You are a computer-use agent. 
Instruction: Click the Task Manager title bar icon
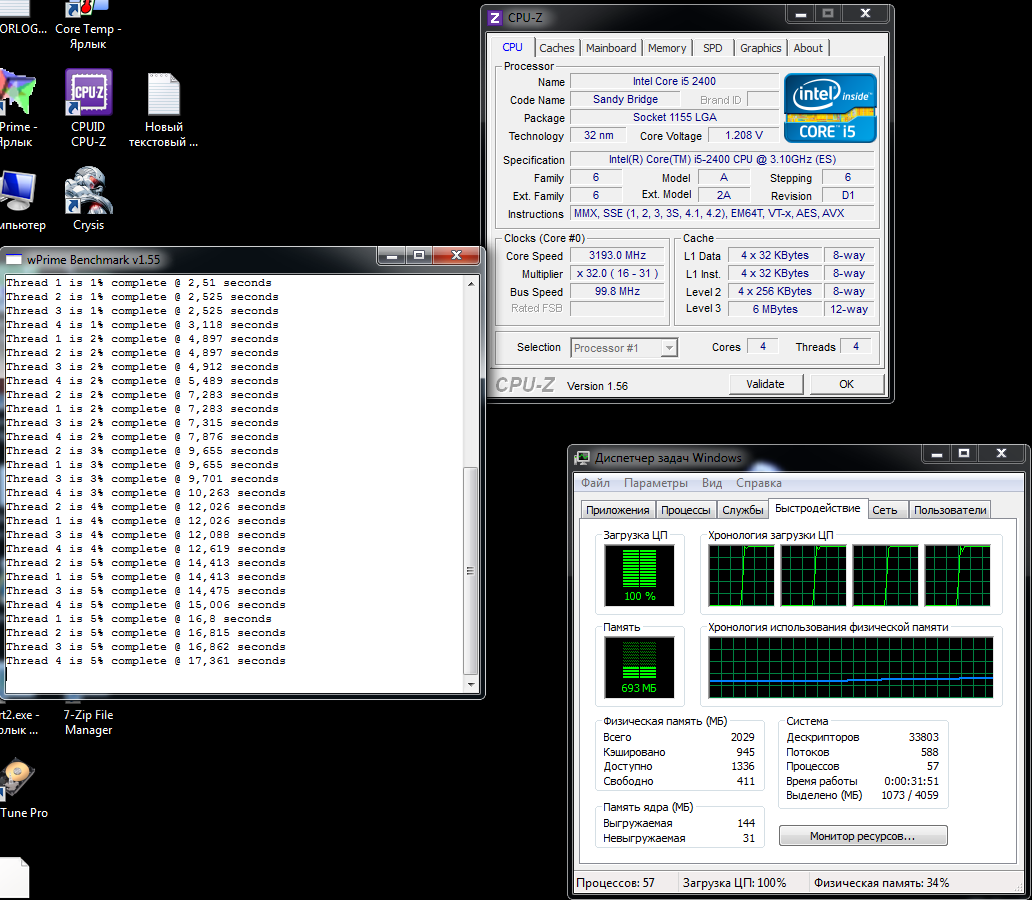tap(582, 458)
